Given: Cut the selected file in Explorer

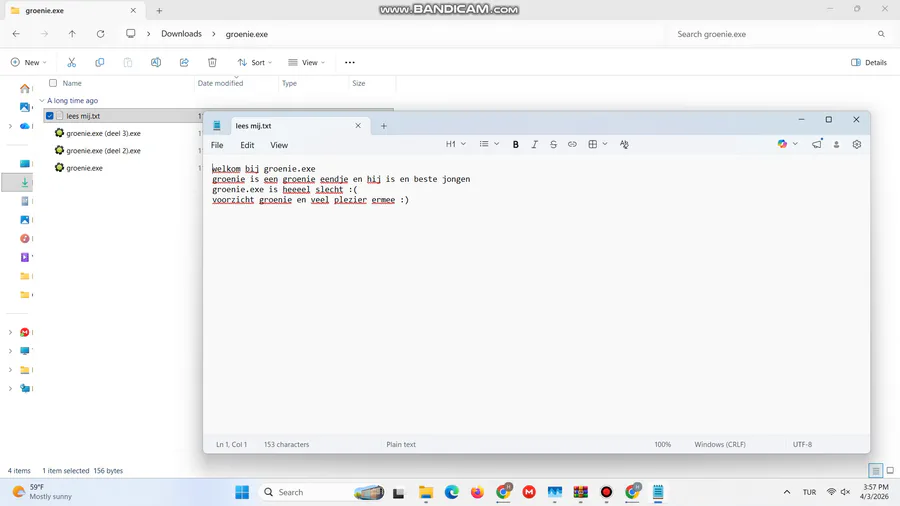Looking at the screenshot, I should pyautogui.click(x=71, y=63).
